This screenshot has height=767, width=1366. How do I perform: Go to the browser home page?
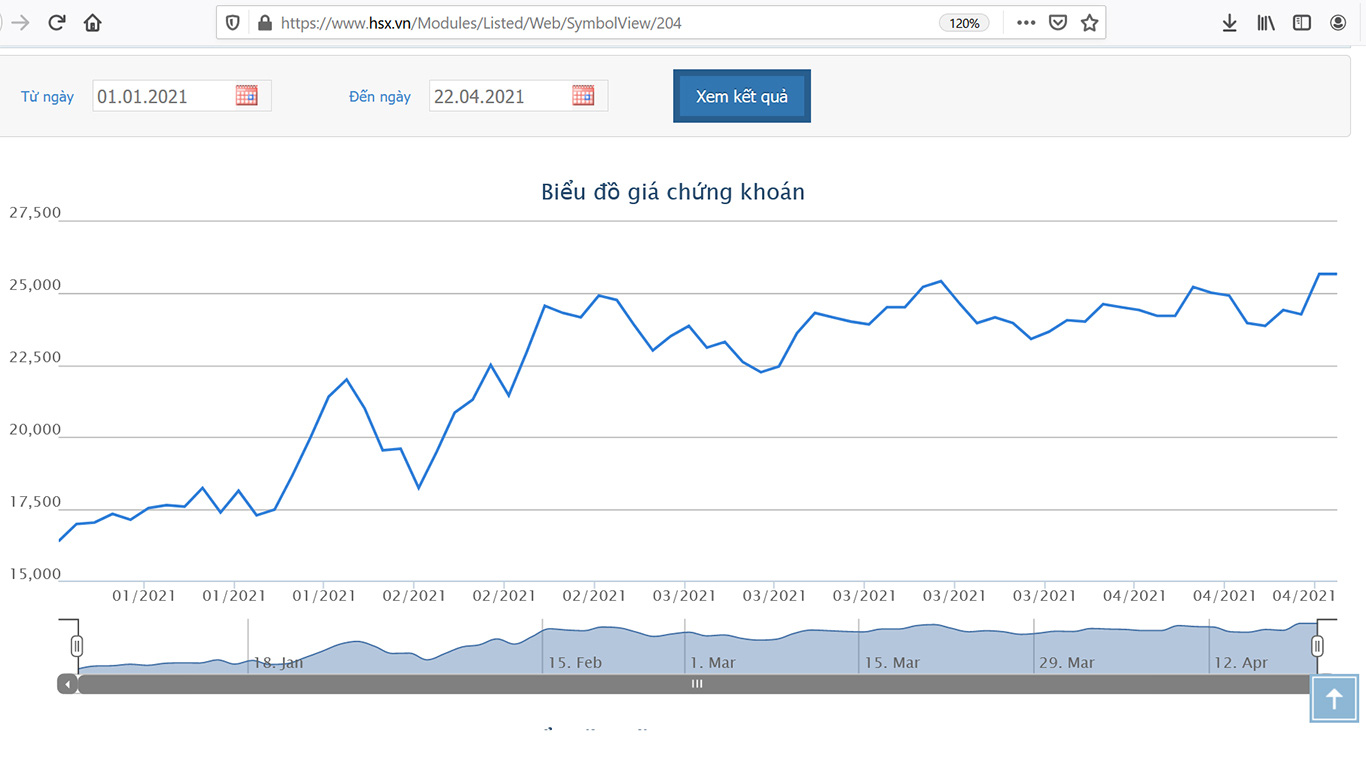click(x=93, y=22)
